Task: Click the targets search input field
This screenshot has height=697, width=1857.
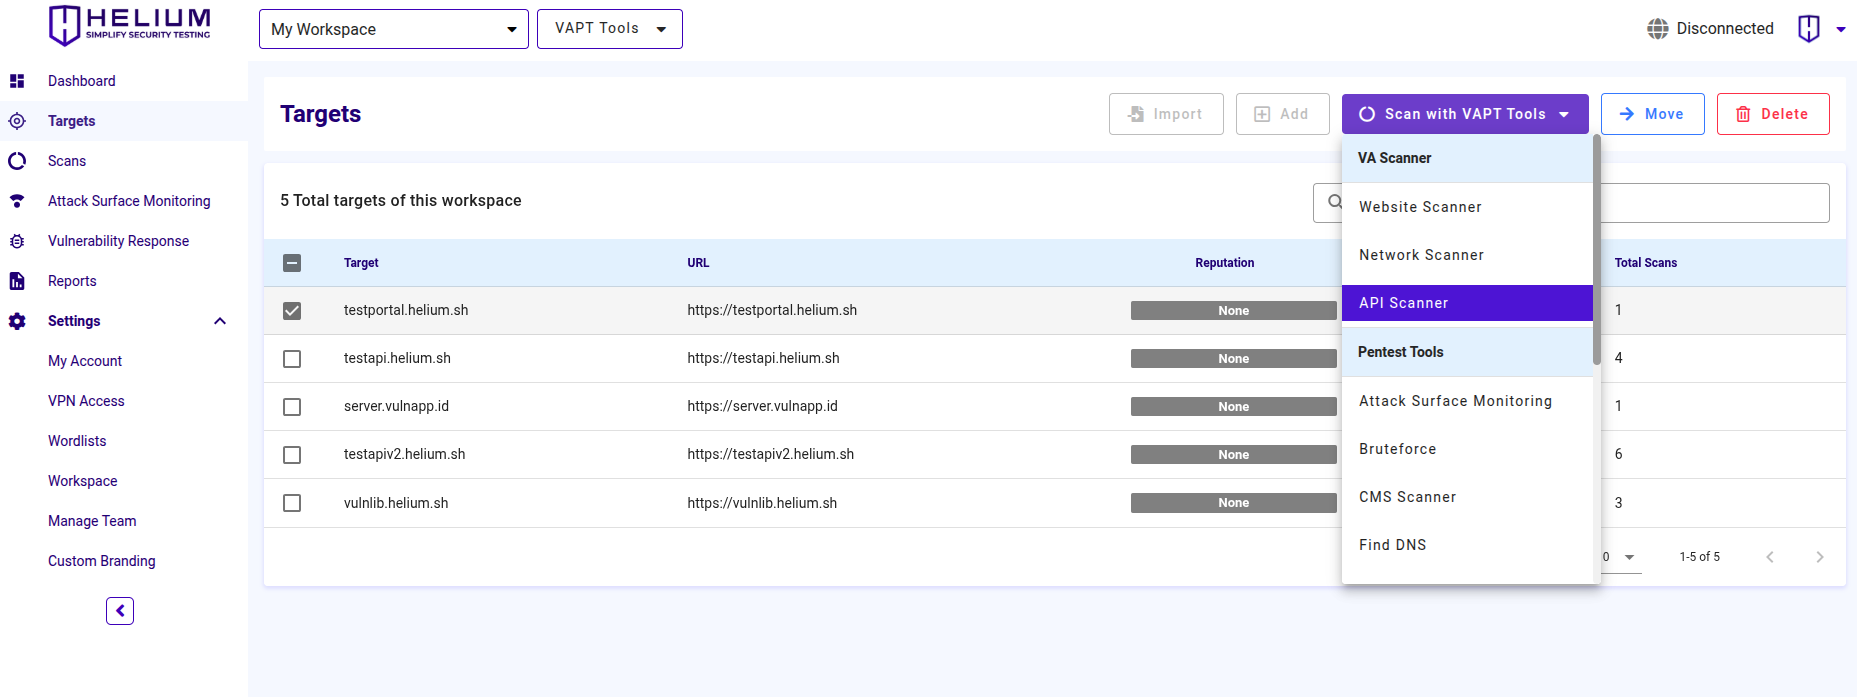Action: tap(1571, 203)
